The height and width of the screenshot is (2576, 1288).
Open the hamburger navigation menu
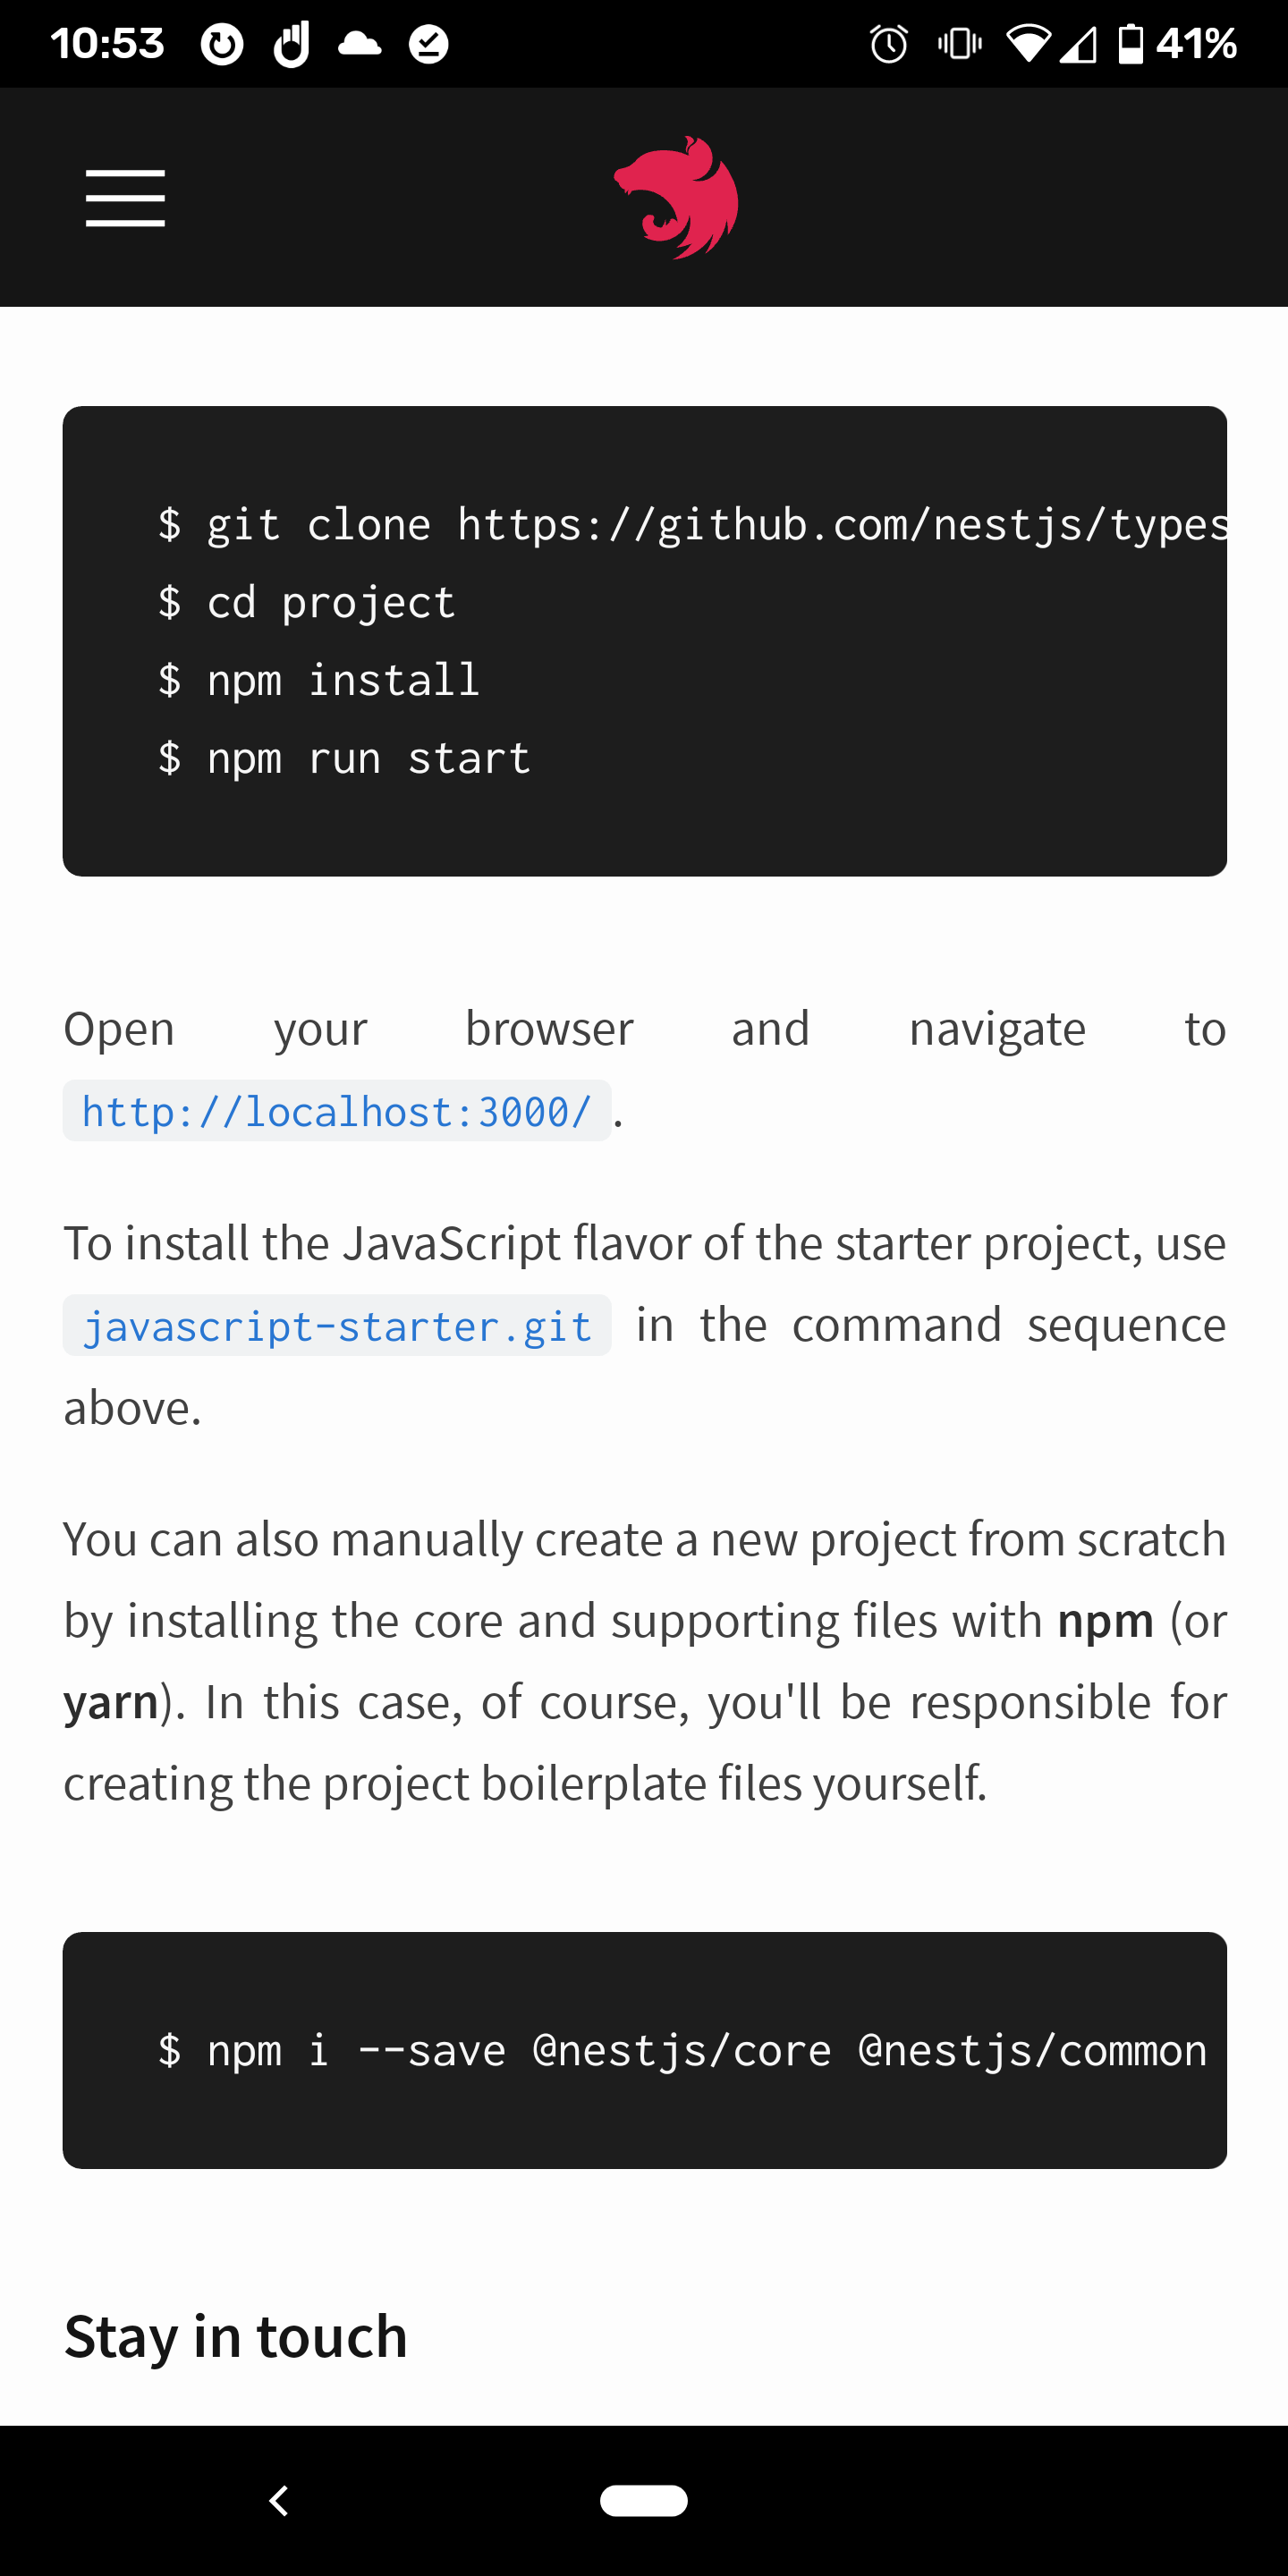(x=125, y=197)
